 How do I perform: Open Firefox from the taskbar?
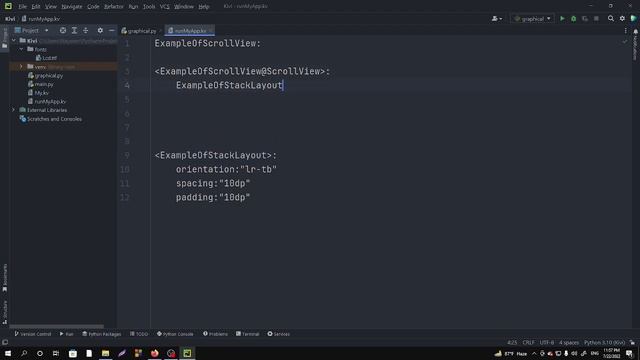pos(154,353)
